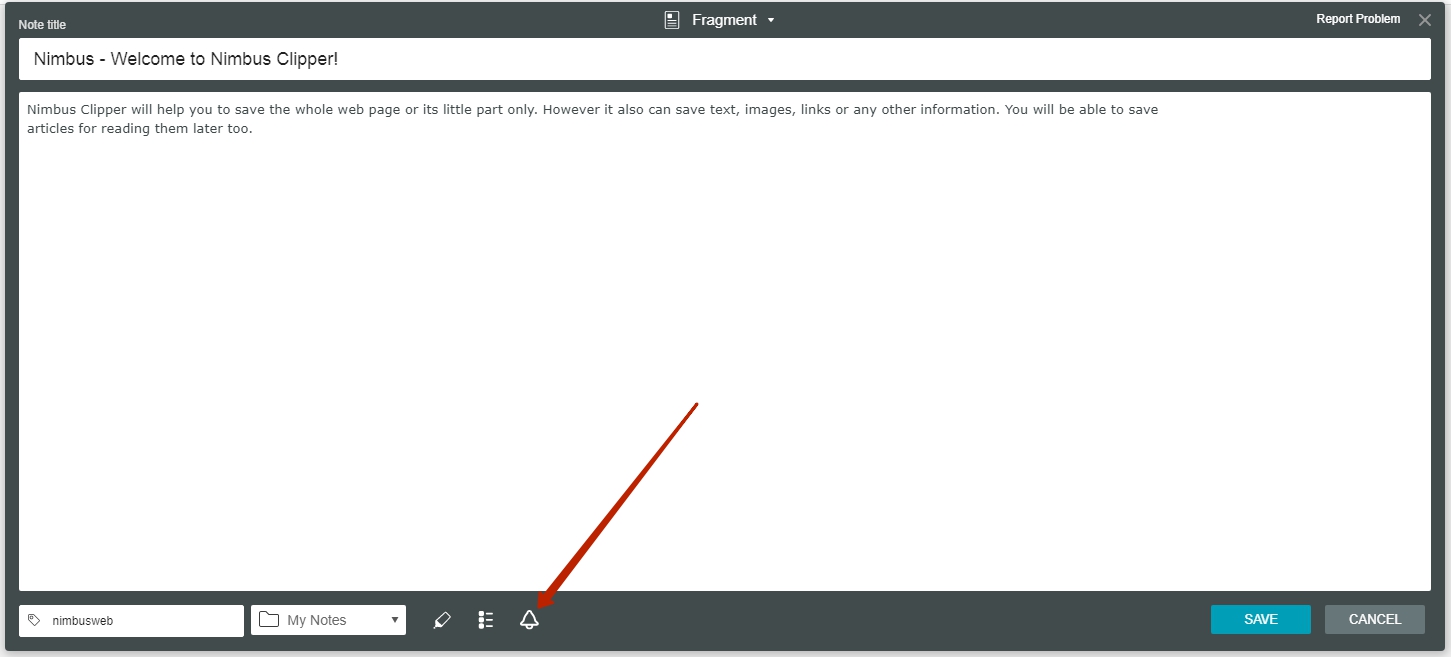The image size is (1451, 657).
Task: Click the tag icon beside nimbusweb
Action: [34, 620]
